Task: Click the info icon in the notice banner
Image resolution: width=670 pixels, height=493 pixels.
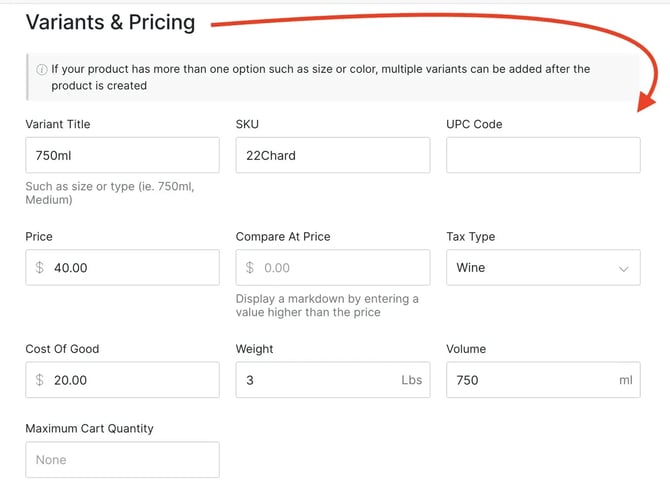Action: pyautogui.click(x=42, y=70)
